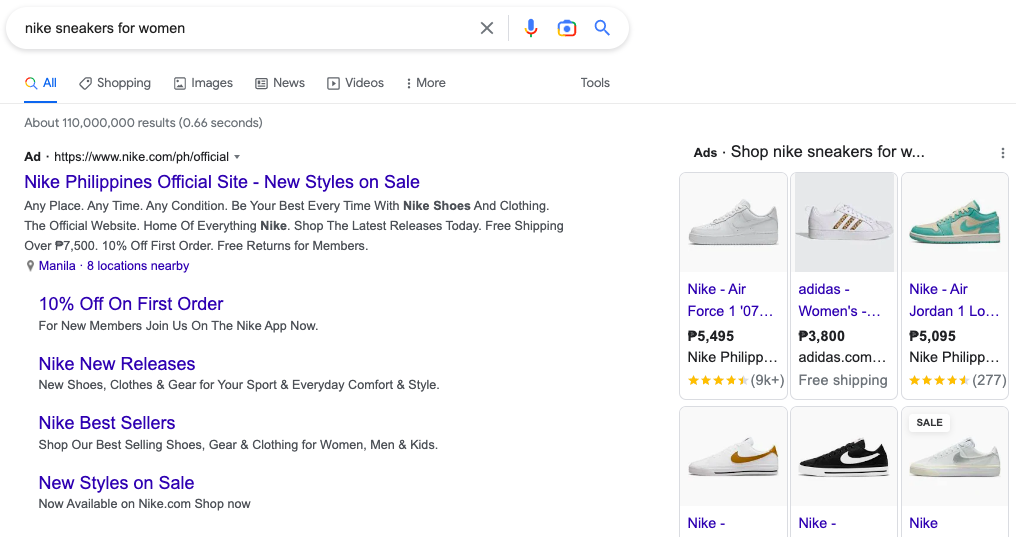Click adidas Free shipping text
The width and height of the screenshot is (1016, 537).
tap(842, 380)
